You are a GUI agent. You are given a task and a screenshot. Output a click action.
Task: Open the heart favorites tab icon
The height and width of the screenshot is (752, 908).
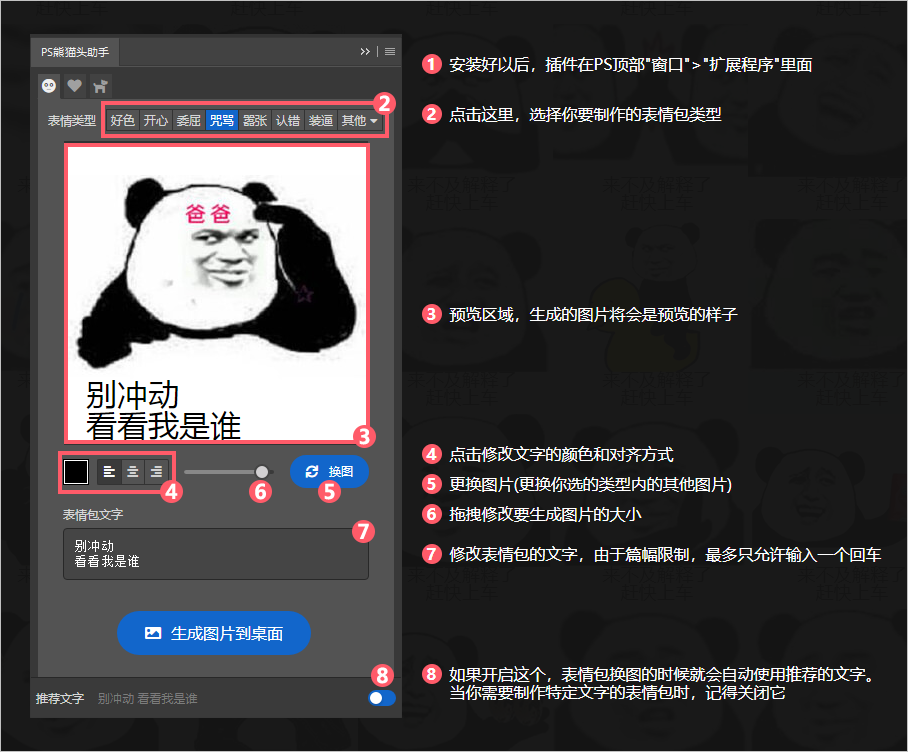coord(74,86)
